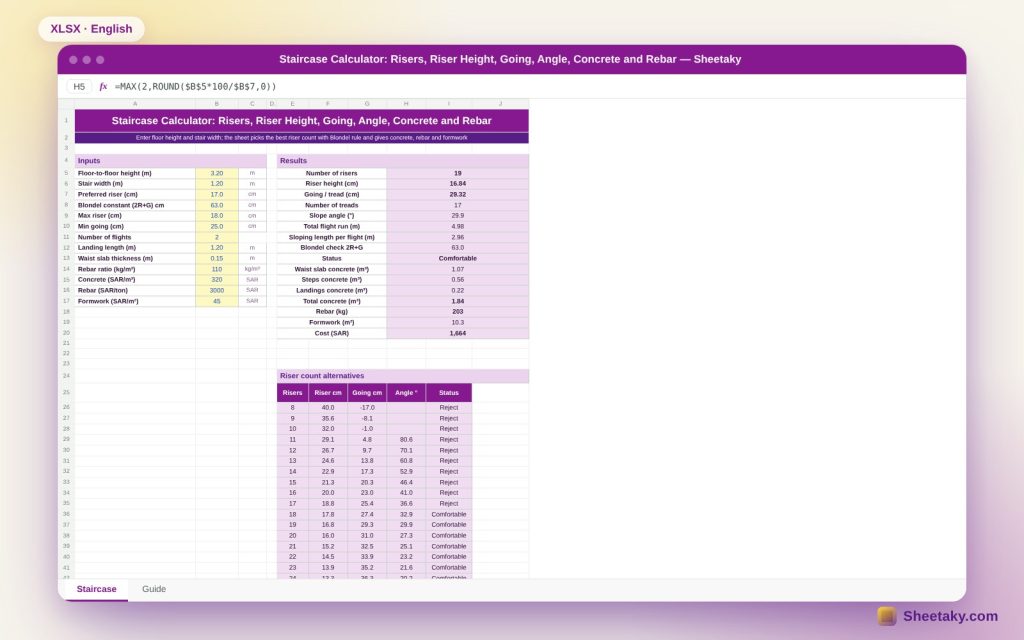Switch to the Guide sheet tab

[x=154, y=589]
